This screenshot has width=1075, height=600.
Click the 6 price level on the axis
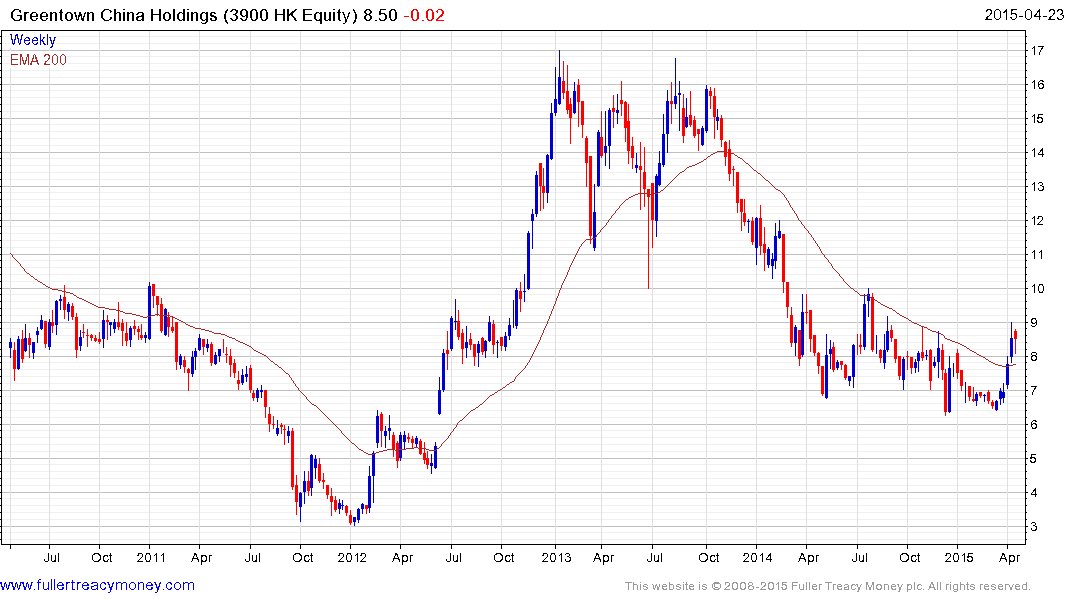(x=1036, y=425)
